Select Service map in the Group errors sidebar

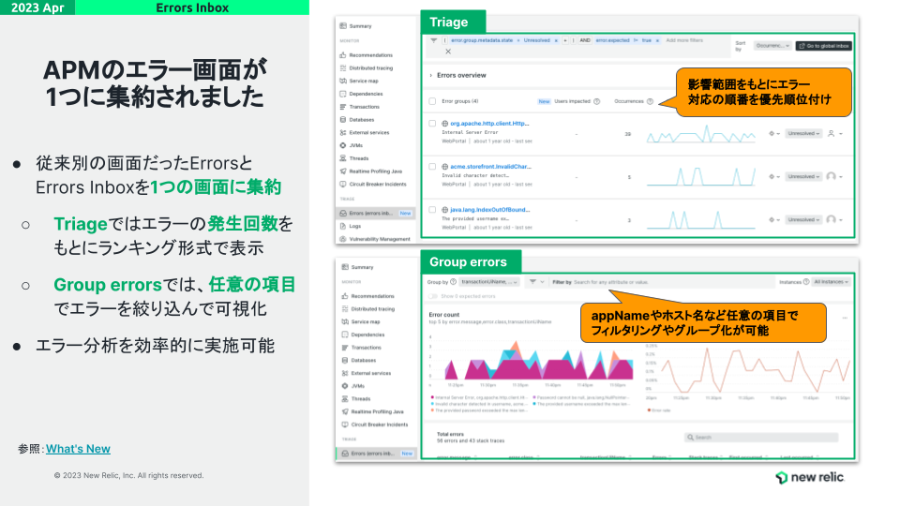[361, 321]
